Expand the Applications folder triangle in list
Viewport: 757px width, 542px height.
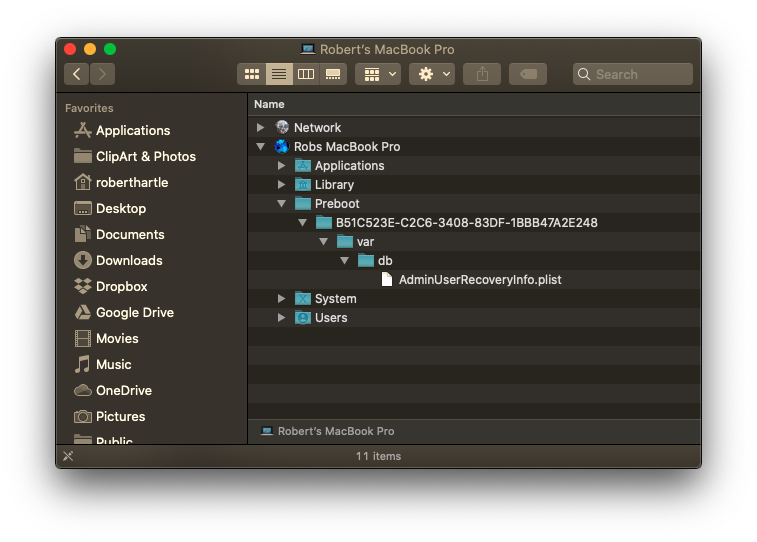(x=281, y=166)
